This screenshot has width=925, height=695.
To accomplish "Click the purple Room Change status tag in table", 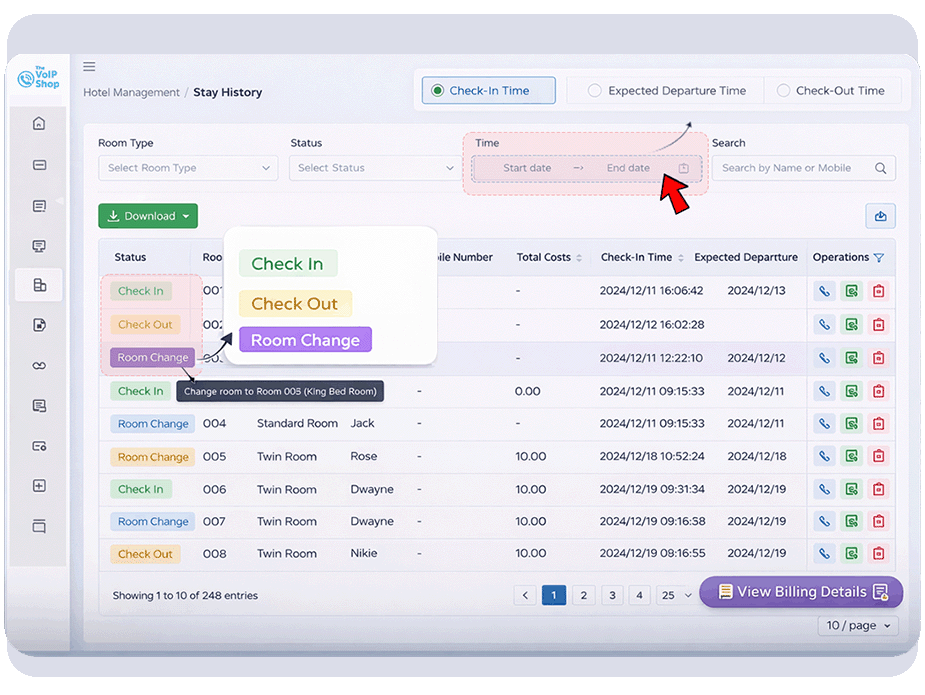I will pyautogui.click(x=152, y=358).
